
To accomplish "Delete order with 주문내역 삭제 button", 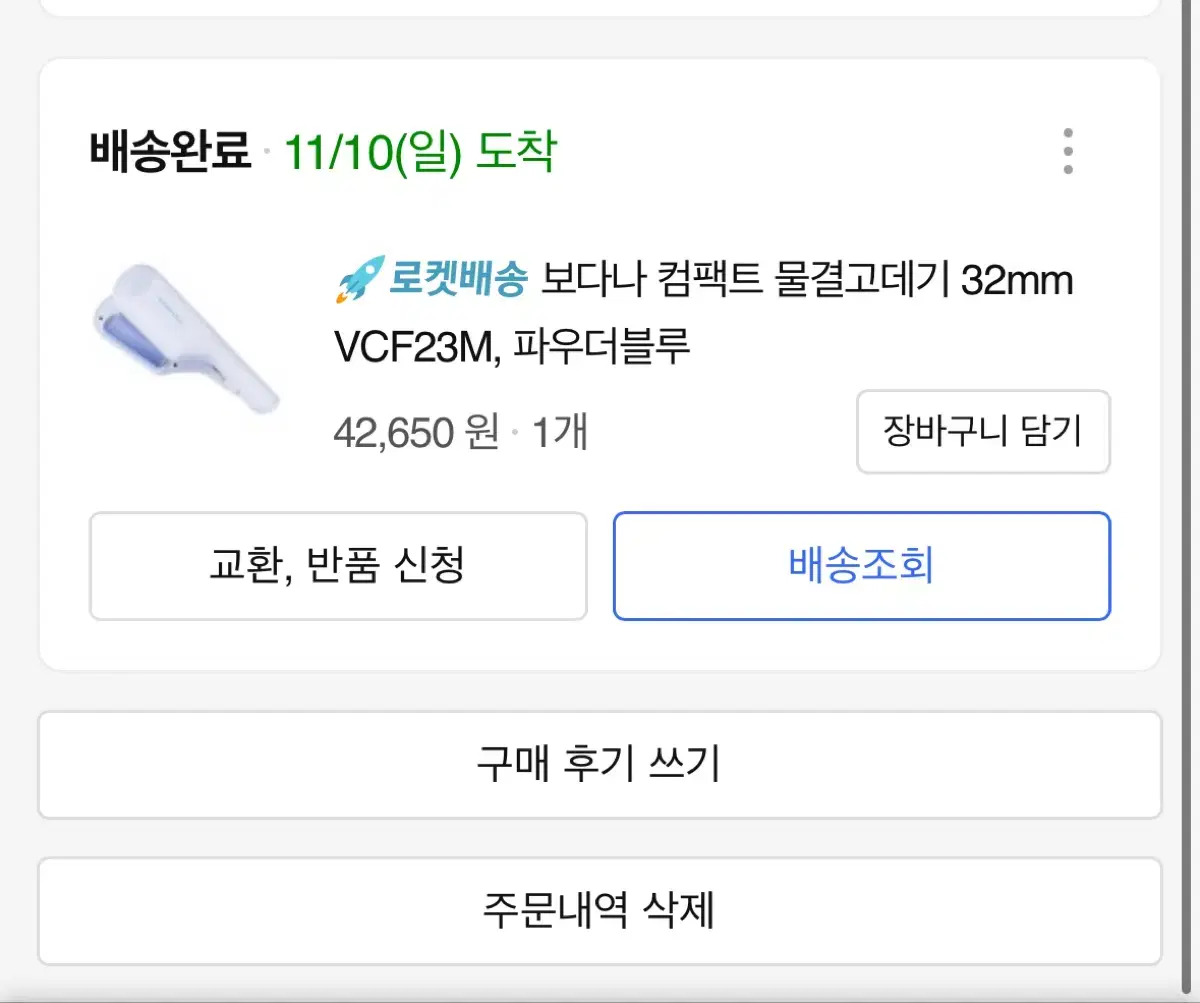I will point(600,911).
